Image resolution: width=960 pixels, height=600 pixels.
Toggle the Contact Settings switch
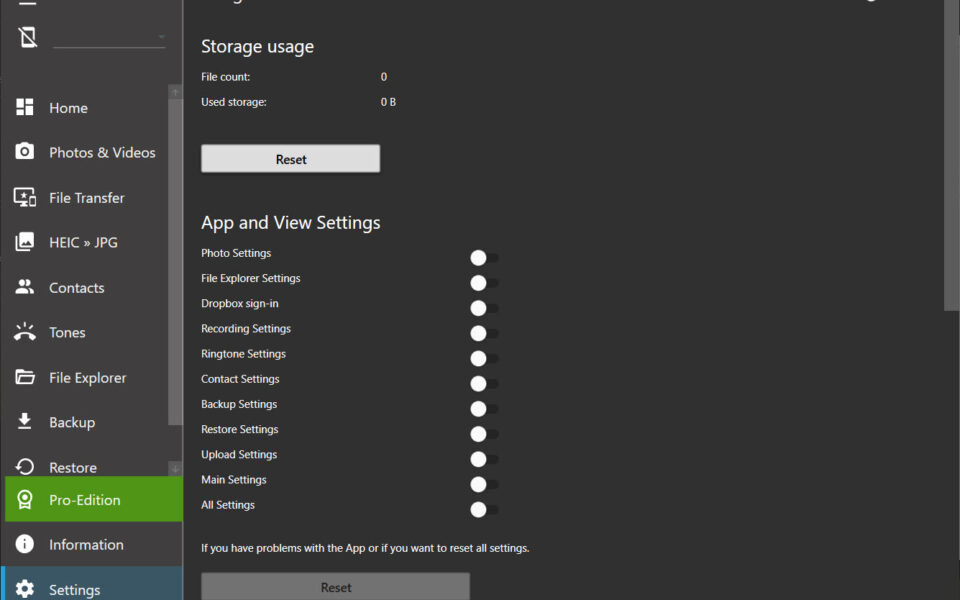coord(484,384)
